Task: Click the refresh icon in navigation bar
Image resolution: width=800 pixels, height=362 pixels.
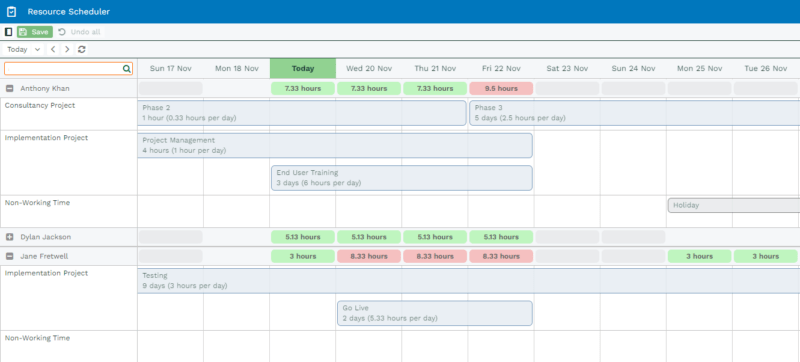Action: click(x=82, y=49)
